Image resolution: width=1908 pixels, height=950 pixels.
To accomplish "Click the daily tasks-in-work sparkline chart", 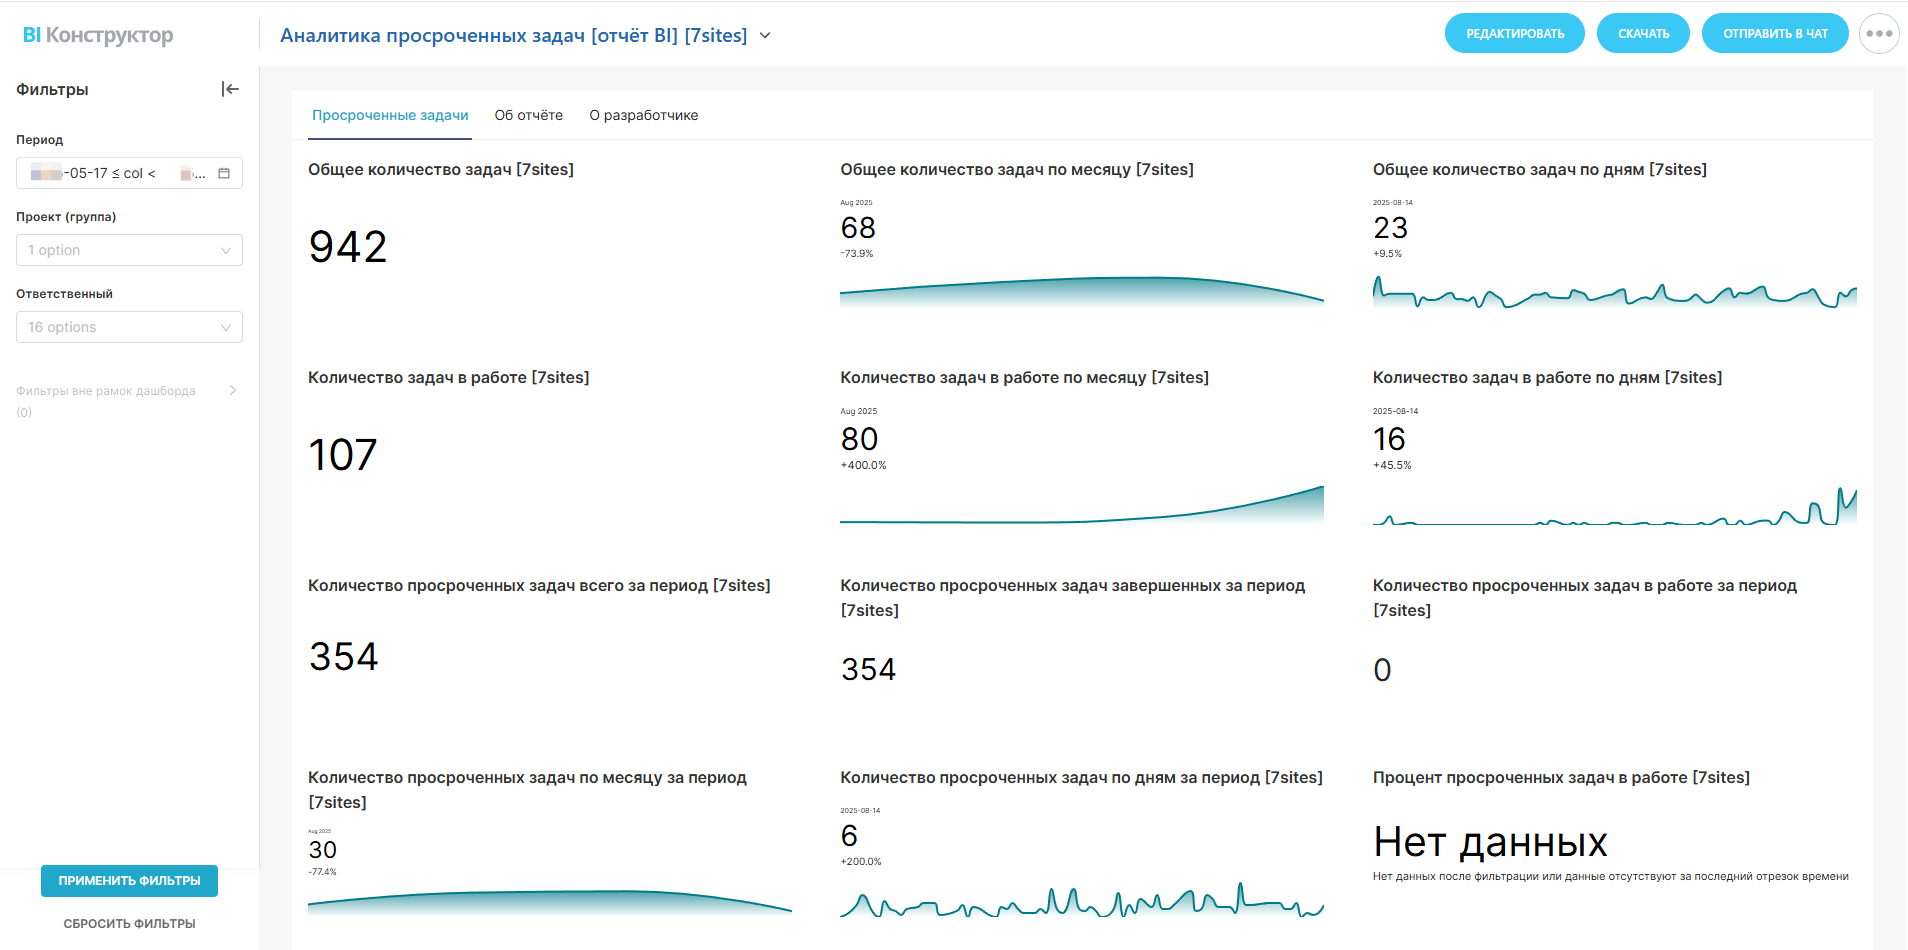I will [x=1614, y=508].
